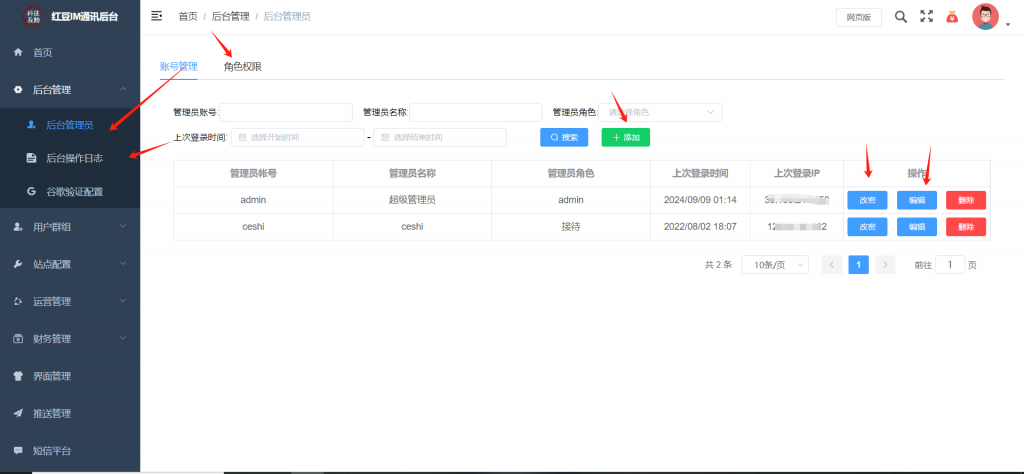
Task: Click 改密 for the admin row
Action: pyautogui.click(x=867, y=200)
